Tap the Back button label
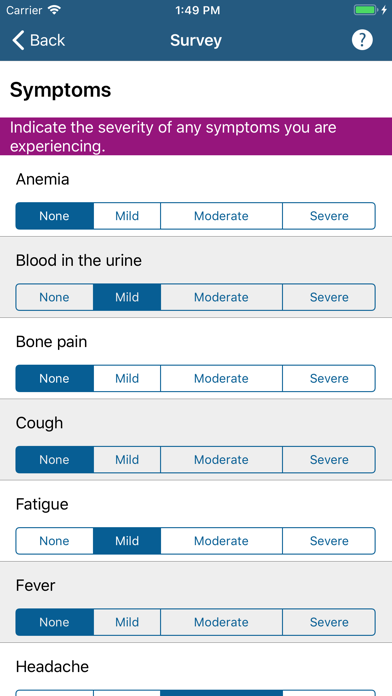 coord(47,40)
